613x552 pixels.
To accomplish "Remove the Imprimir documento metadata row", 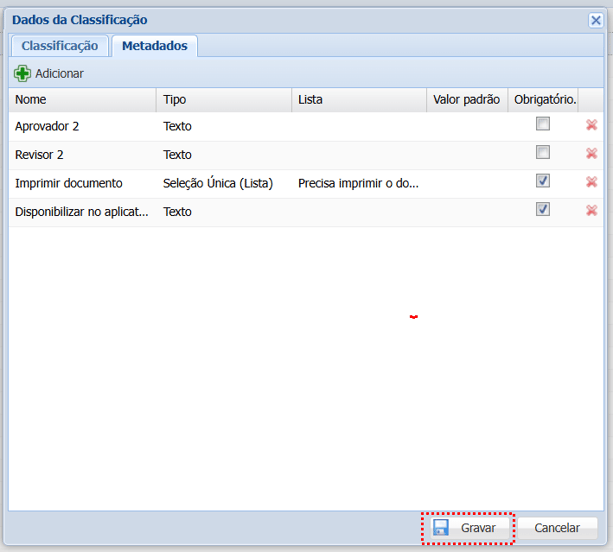I will [x=591, y=182].
